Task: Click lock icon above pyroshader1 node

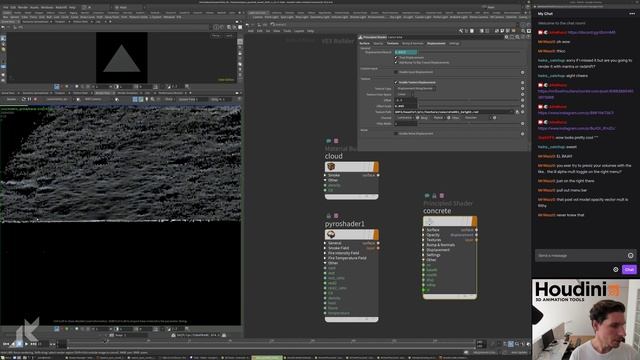Action: [x=329, y=216]
